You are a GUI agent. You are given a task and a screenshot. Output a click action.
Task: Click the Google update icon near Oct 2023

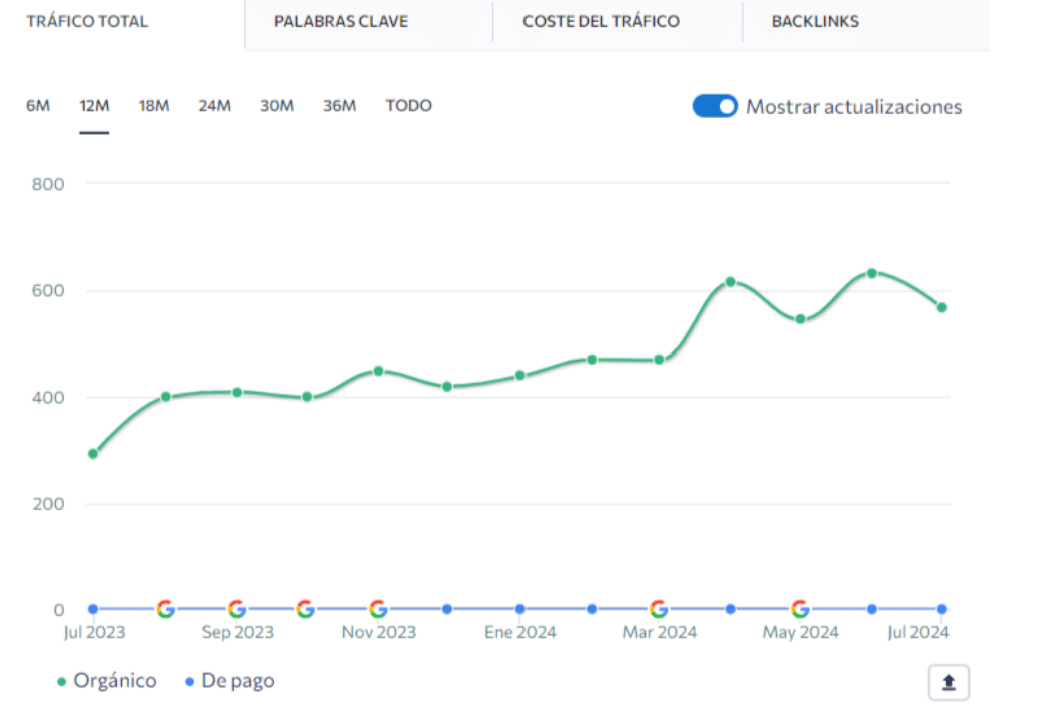click(x=306, y=609)
